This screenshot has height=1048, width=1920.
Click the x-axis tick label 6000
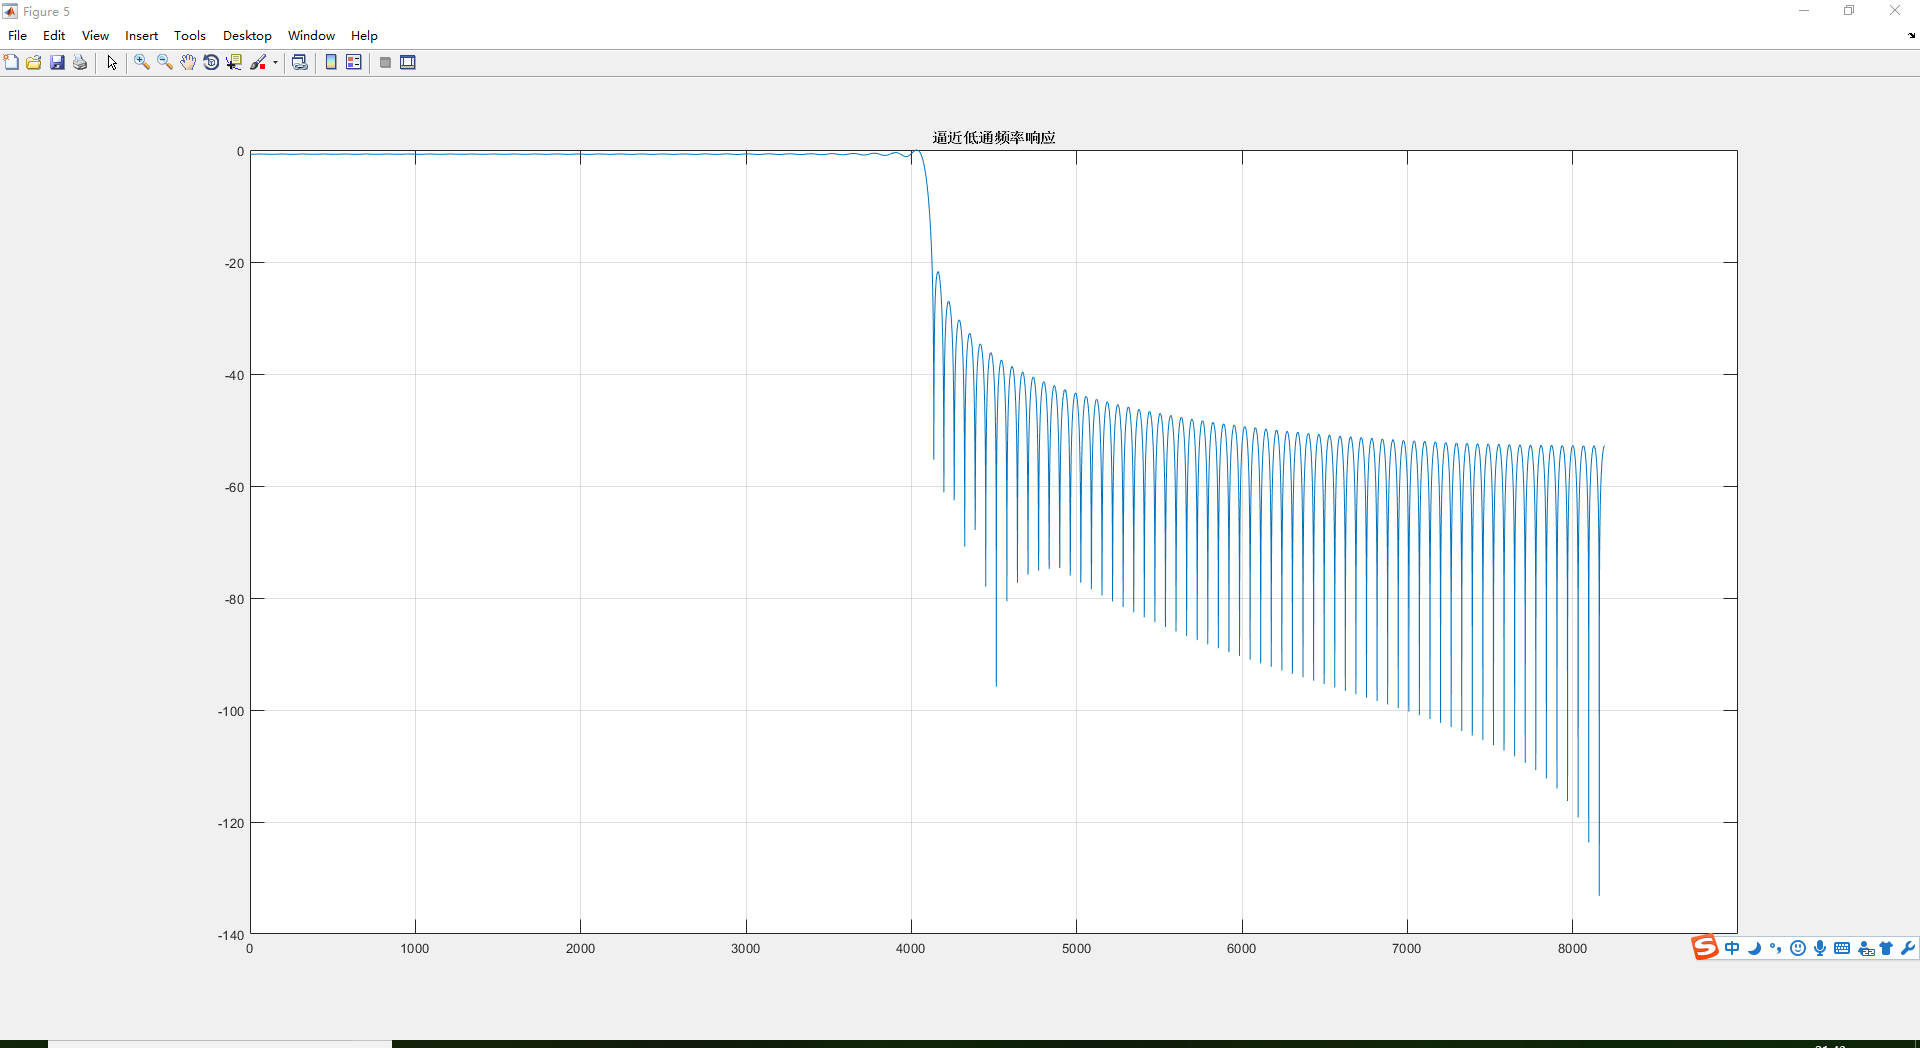point(1242,949)
